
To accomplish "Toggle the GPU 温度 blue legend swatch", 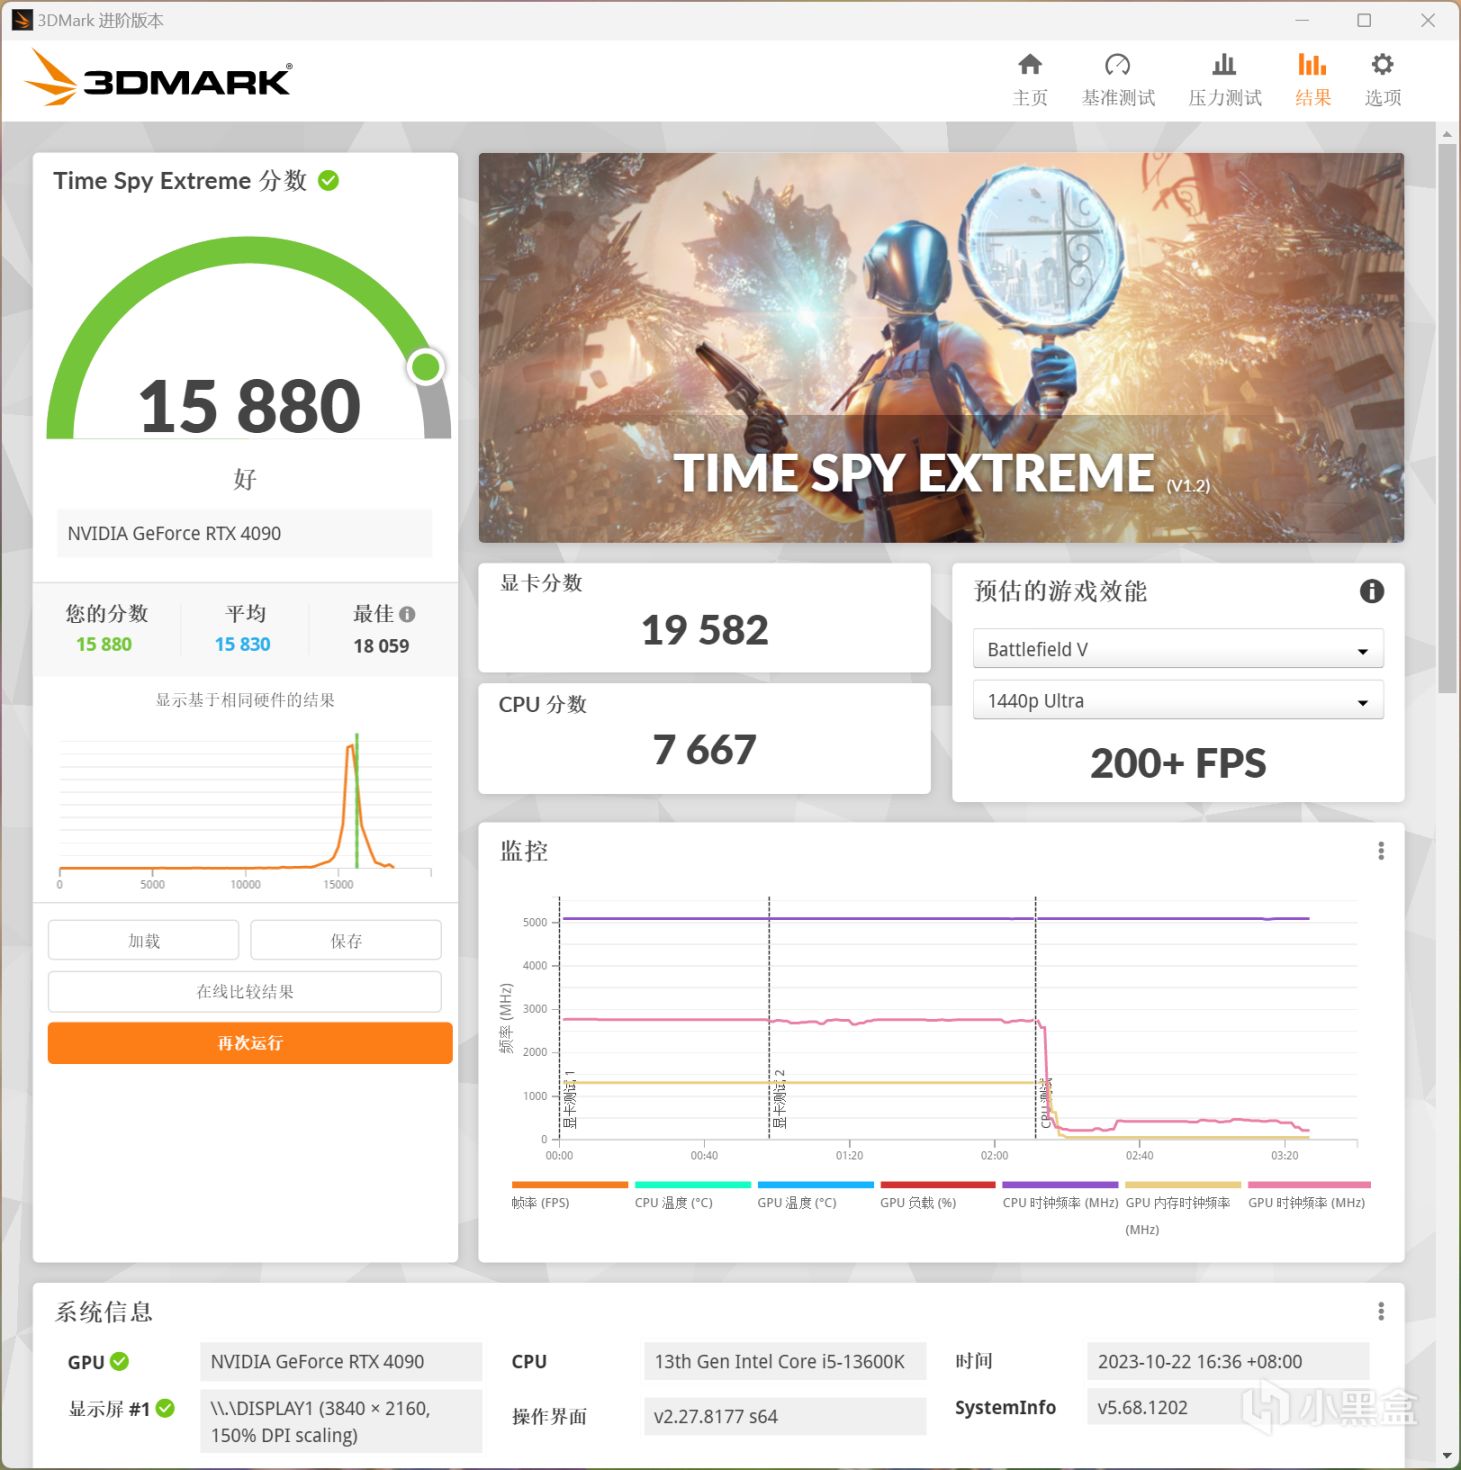I will coord(816,1185).
